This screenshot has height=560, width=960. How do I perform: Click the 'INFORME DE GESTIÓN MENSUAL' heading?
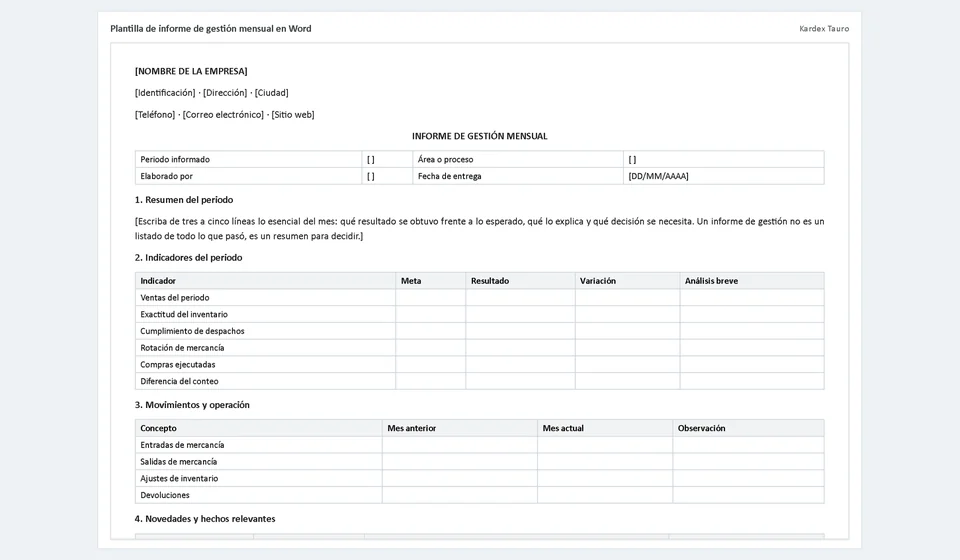click(479, 136)
